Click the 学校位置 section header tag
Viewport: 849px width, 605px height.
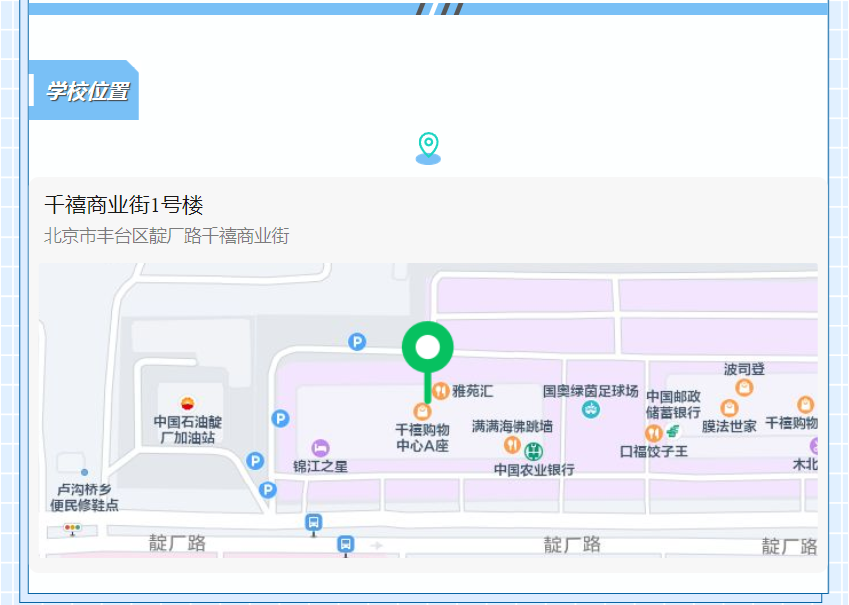[86, 92]
